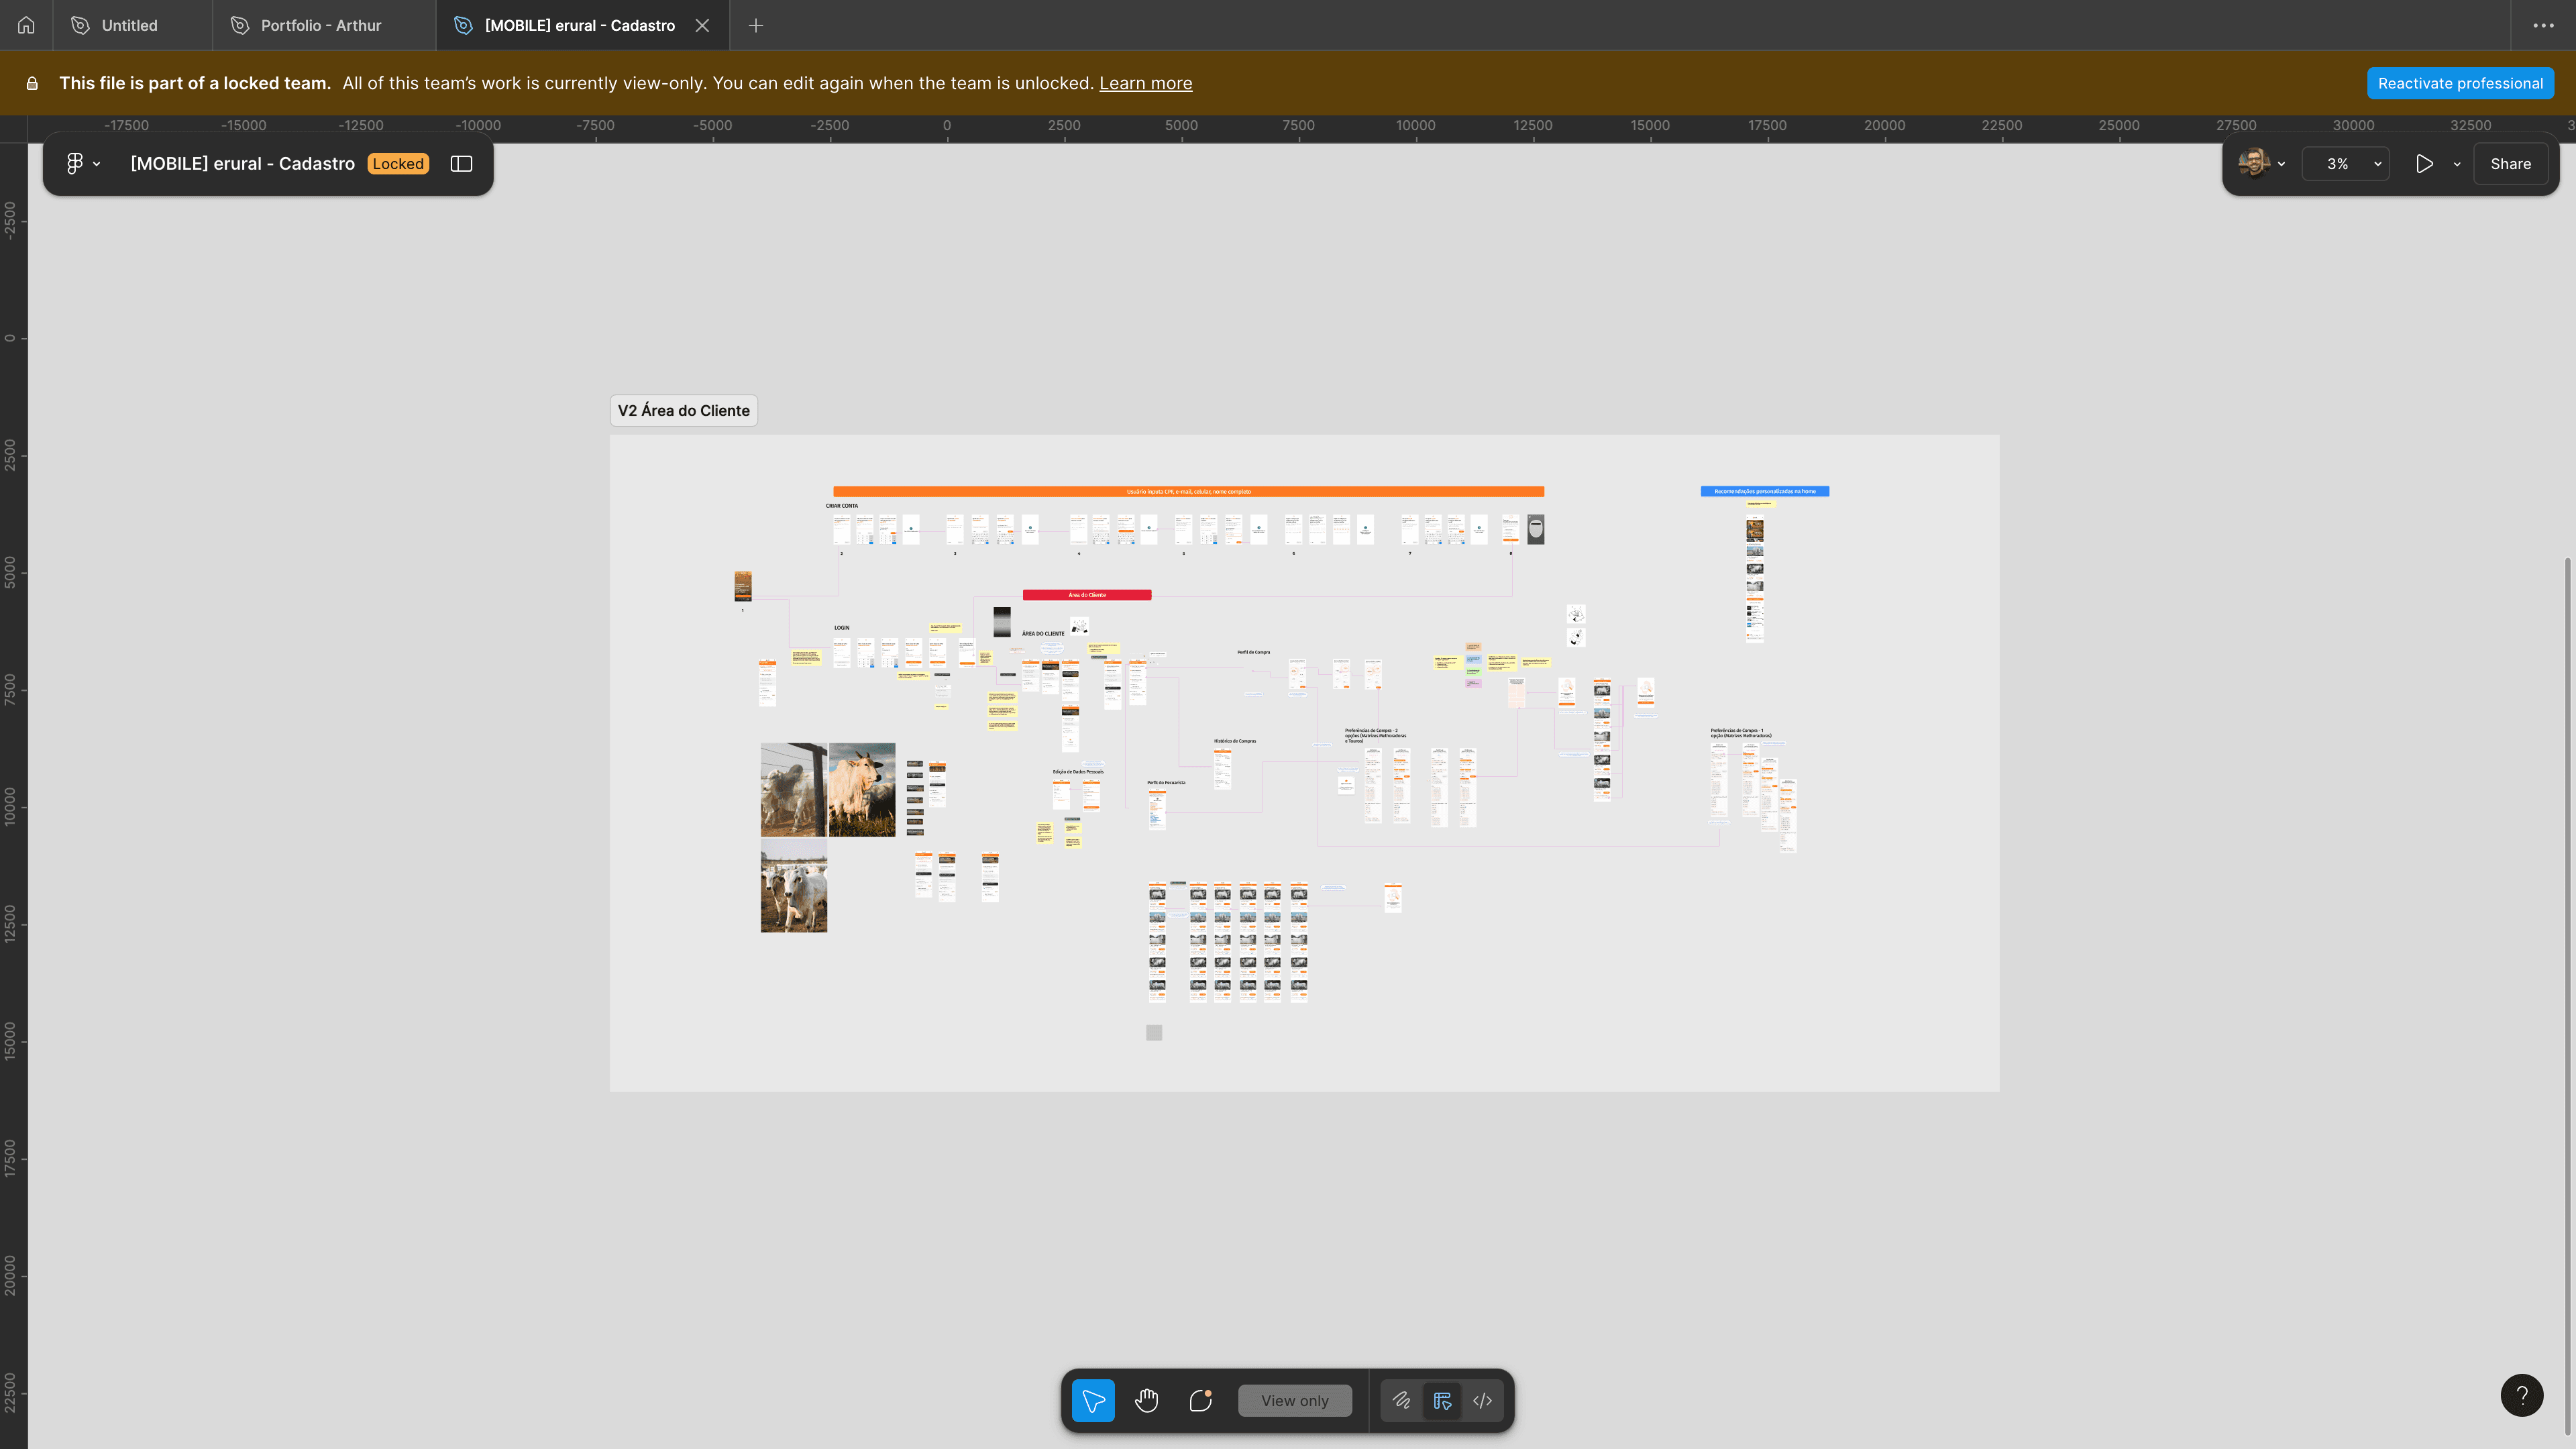
Task: Click the Share button
Action: (2510, 164)
